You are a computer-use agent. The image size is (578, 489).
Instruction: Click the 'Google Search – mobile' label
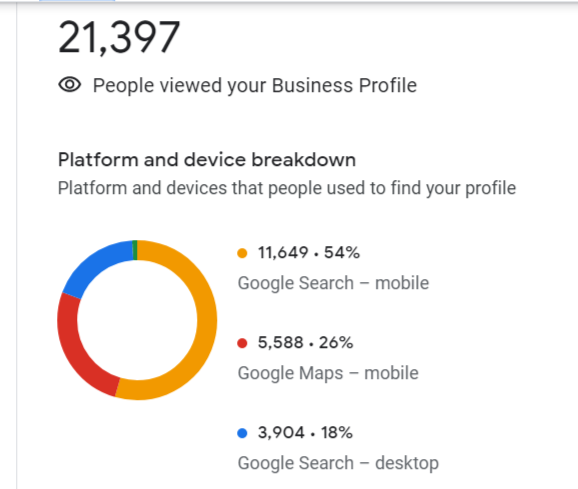333,283
